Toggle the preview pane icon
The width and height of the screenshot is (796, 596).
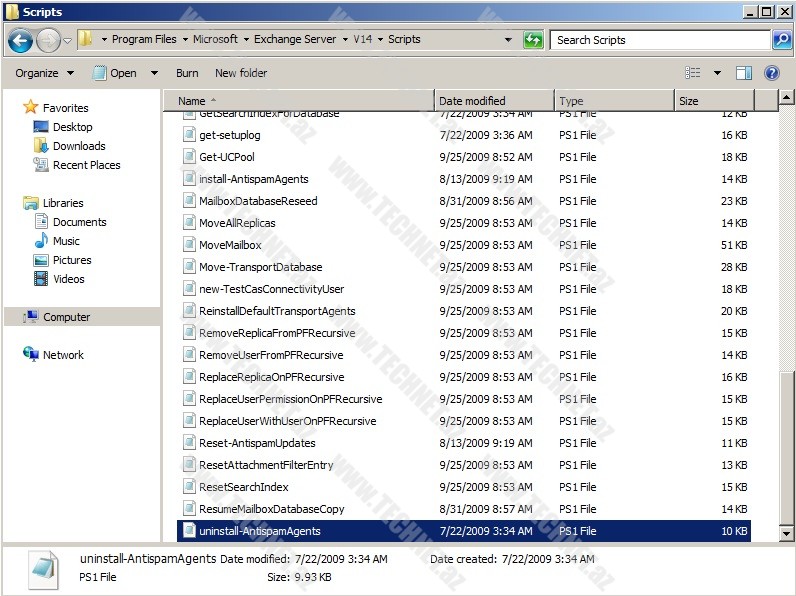(743, 73)
